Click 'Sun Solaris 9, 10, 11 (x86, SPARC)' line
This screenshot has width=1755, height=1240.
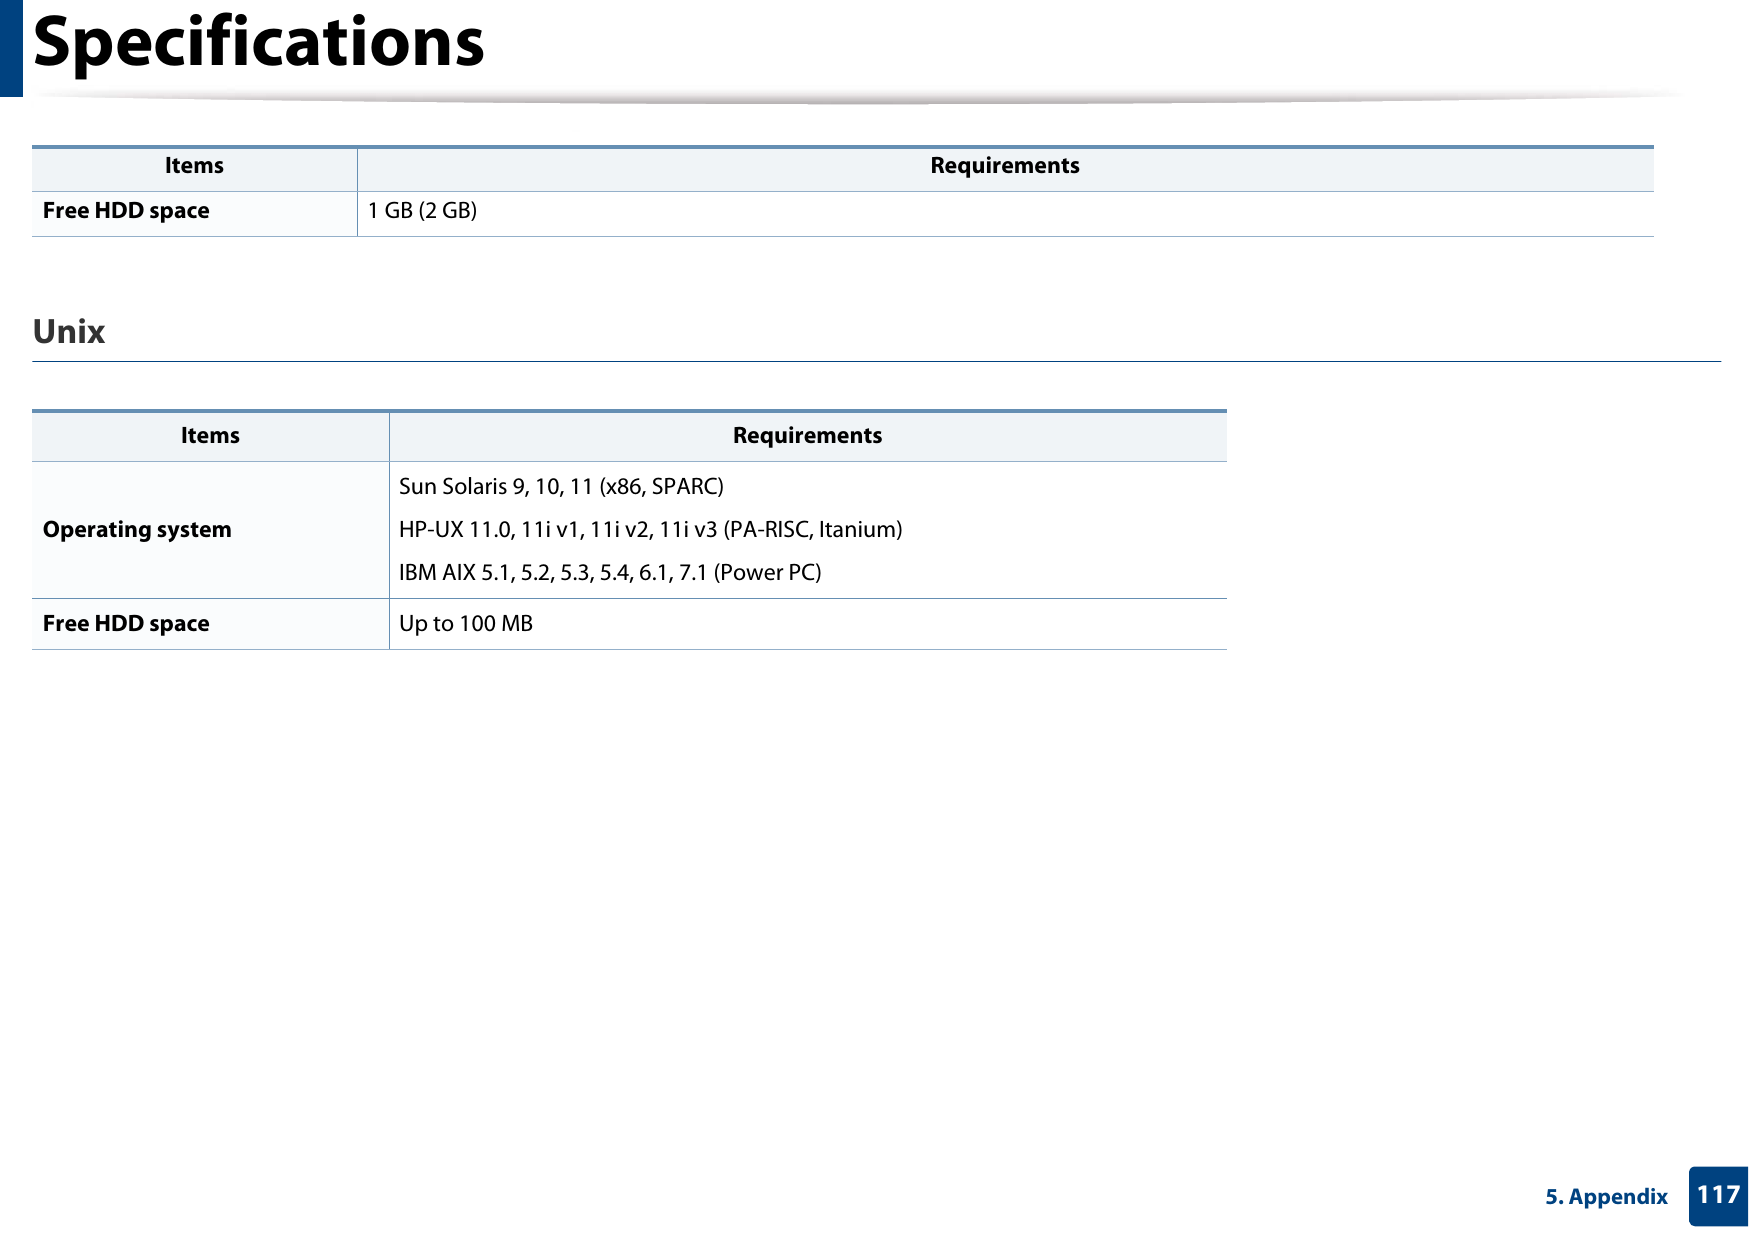coord(561,487)
